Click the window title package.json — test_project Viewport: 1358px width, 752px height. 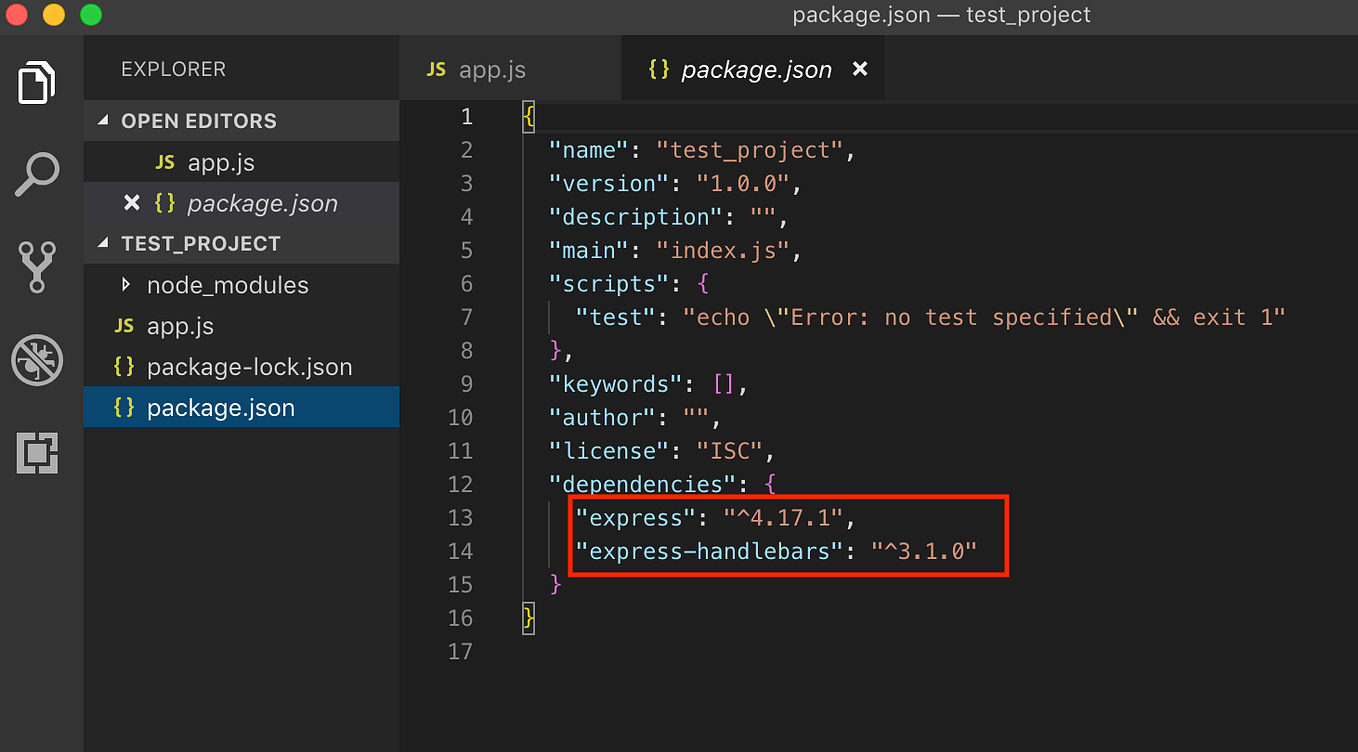click(x=941, y=15)
